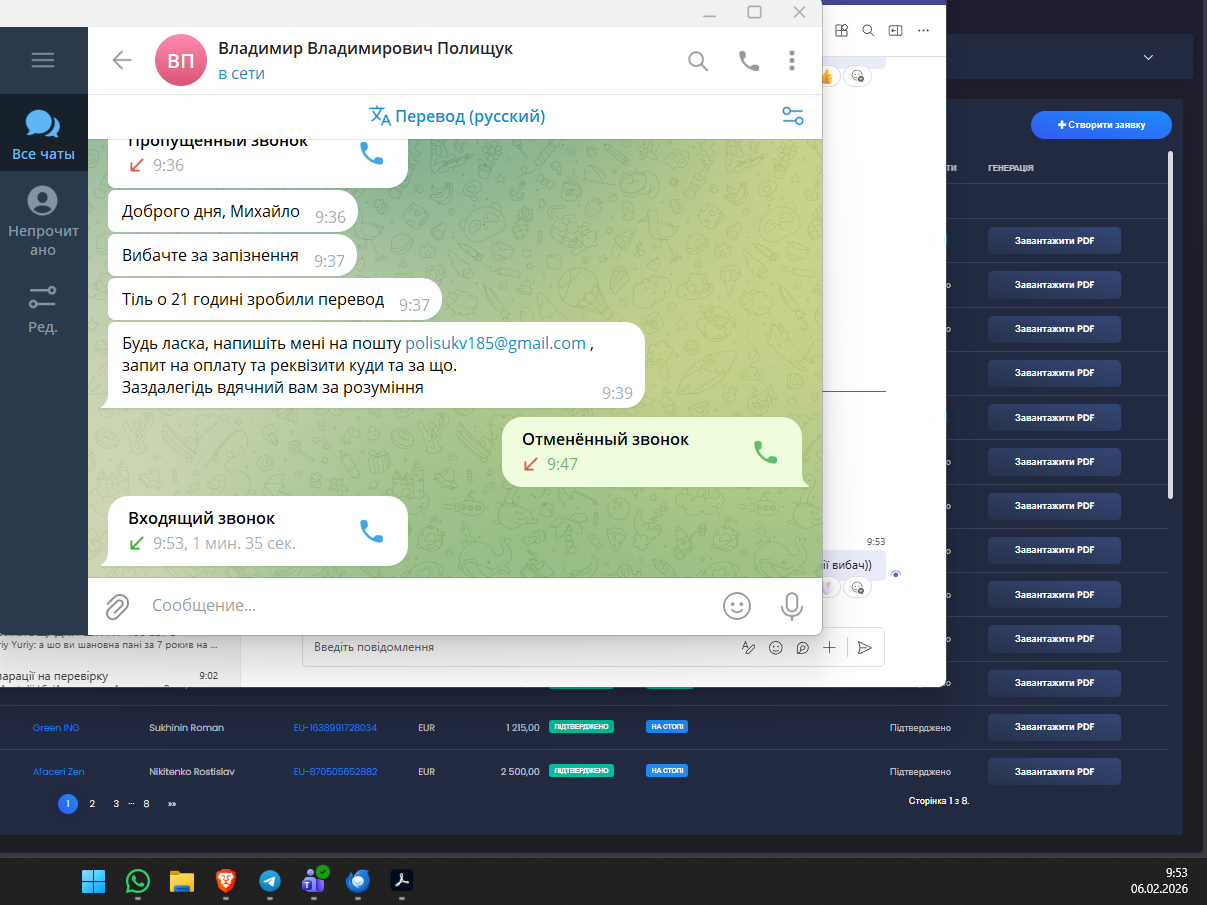Click the topmost Завантажити PDF button
This screenshot has width=1207, height=905.
pyautogui.click(x=1054, y=241)
